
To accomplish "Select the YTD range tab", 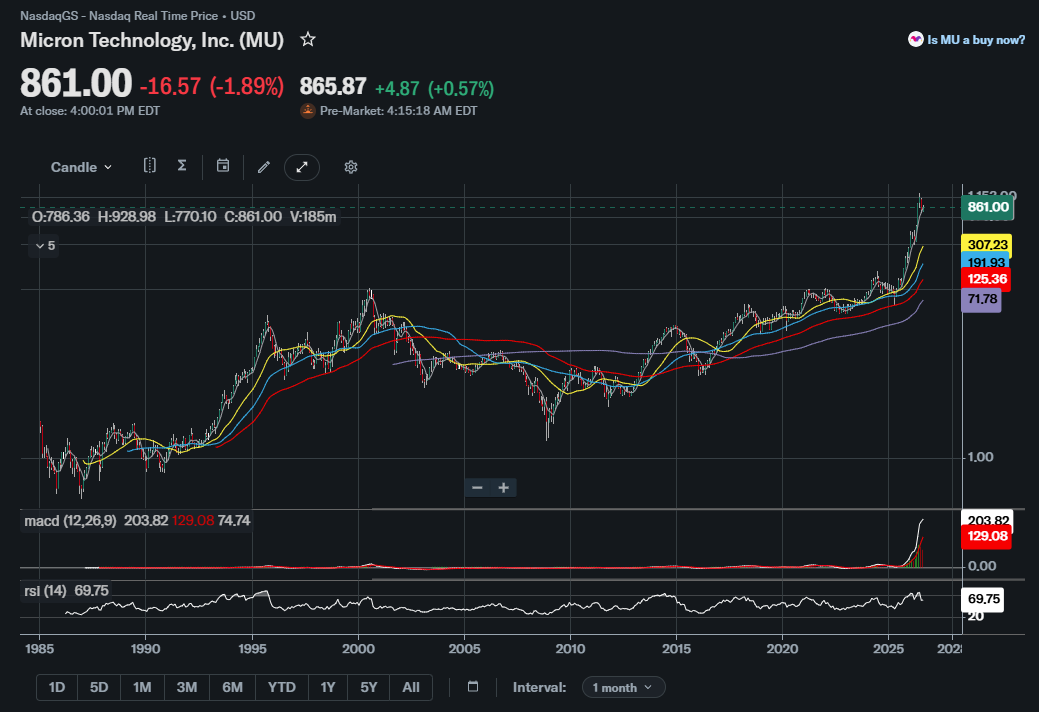I will pyautogui.click(x=282, y=687).
